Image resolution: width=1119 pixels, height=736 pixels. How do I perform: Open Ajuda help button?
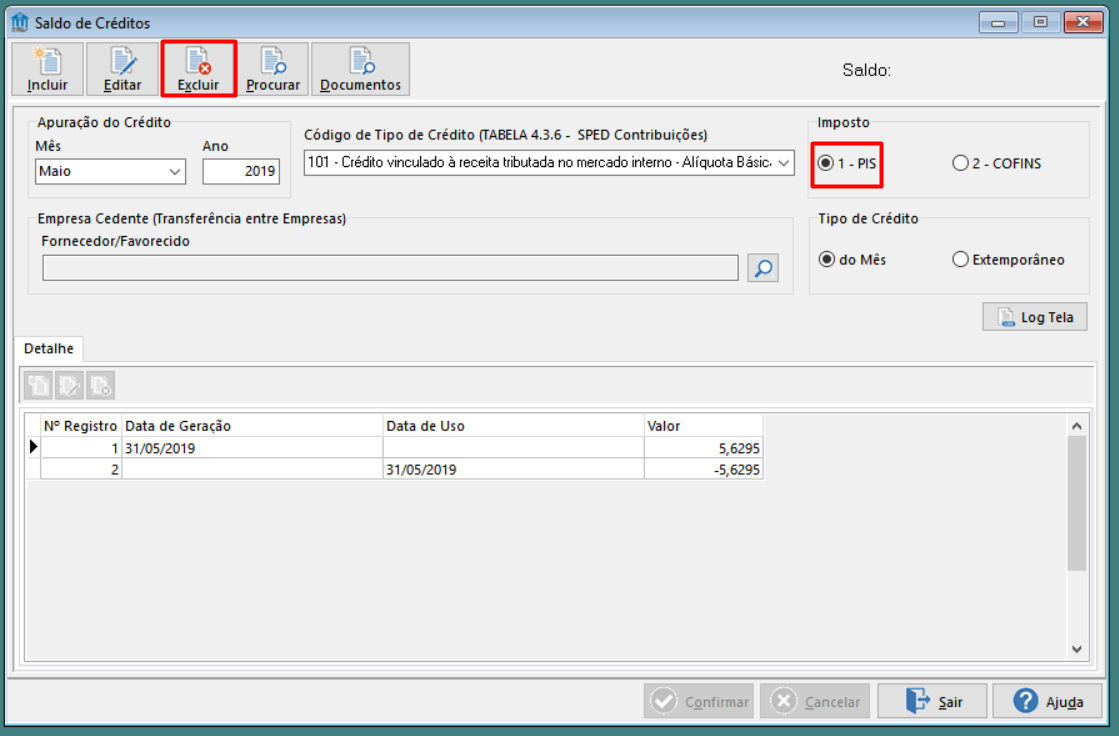click(1048, 702)
